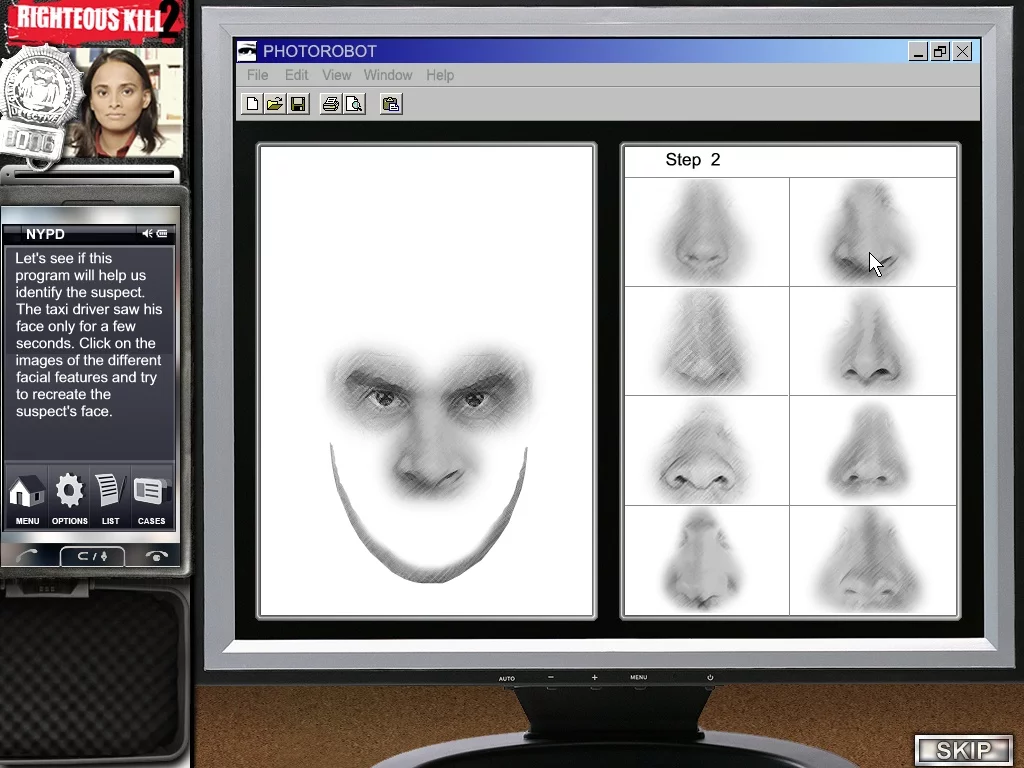Open the File menu

257,75
